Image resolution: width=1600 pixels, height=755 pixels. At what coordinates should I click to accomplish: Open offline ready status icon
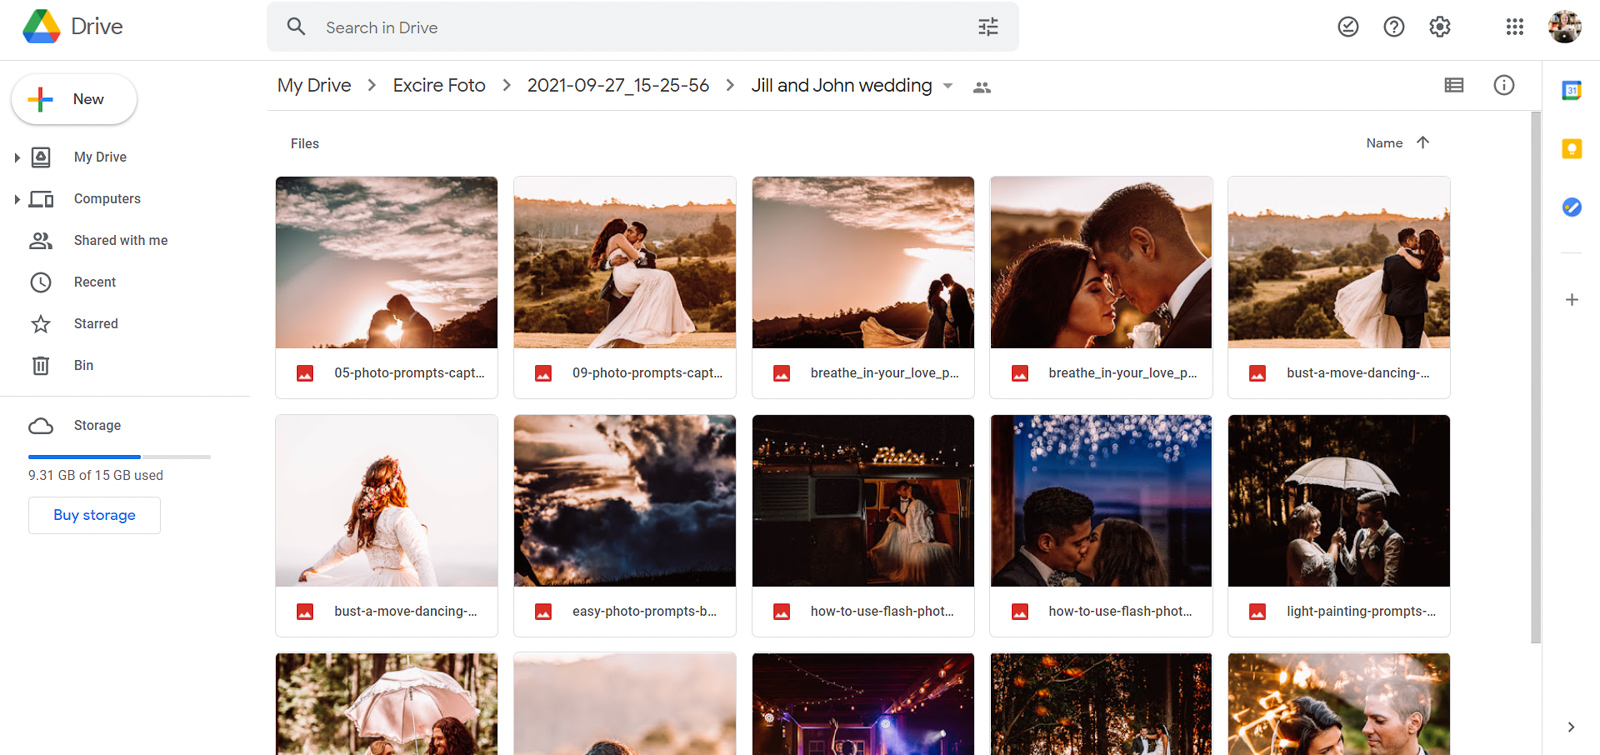pos(1348,27)
